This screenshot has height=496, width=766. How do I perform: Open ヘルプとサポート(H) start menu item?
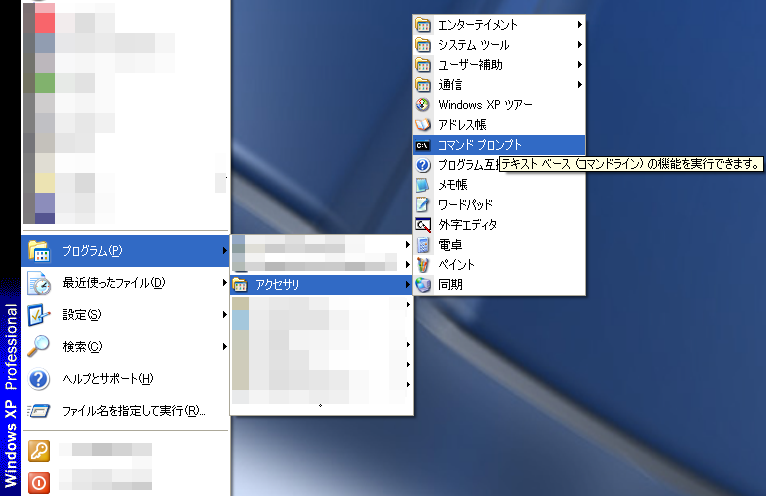[x=126, y=379]
